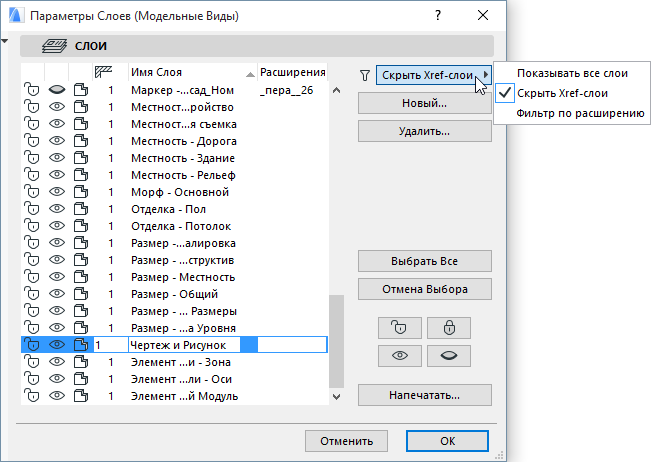The height and width of the screenshot is (462, 651).
Task: Click the unlock layers (open padlock) button
Action: tap(399, 327)
